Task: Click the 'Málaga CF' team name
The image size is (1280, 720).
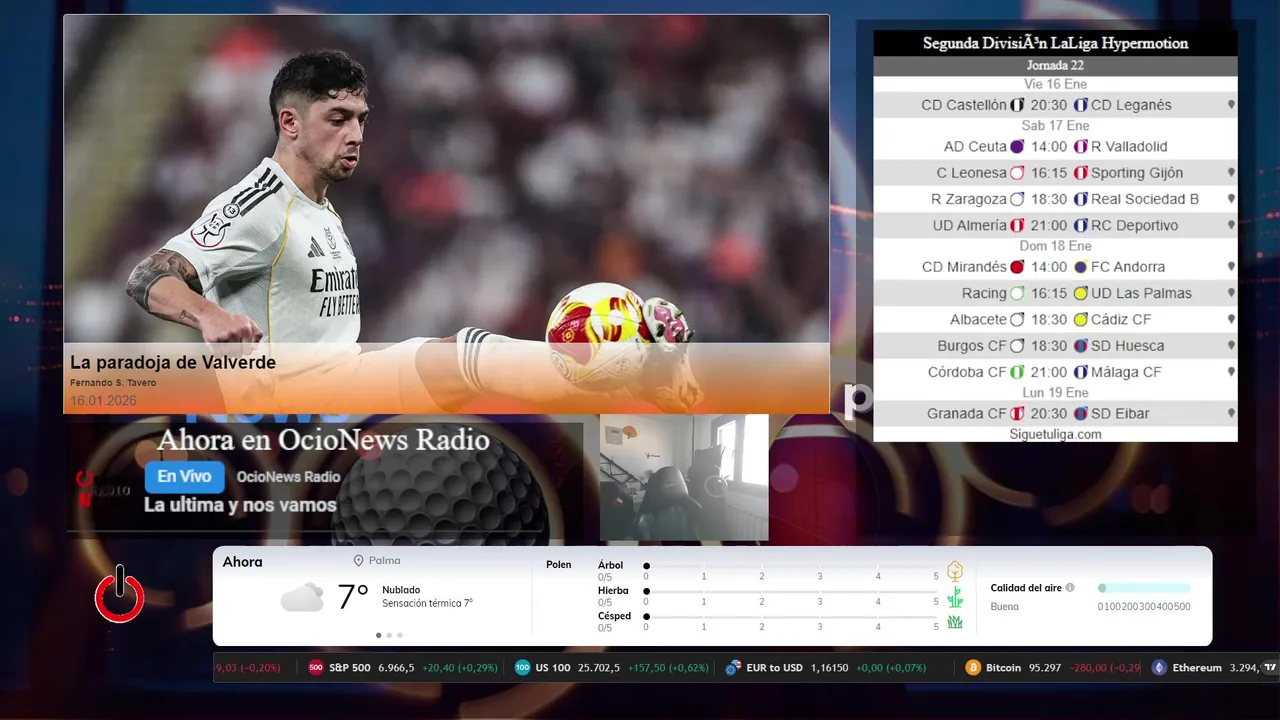Action: [1126, 372]
